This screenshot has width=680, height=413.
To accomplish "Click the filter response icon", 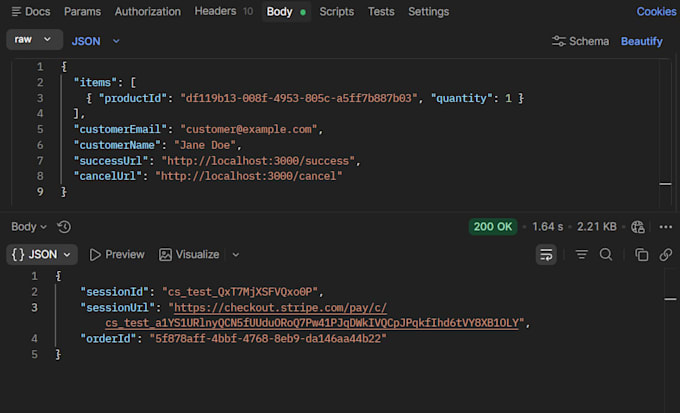I will pyautogui.click(x=581, y=255).
